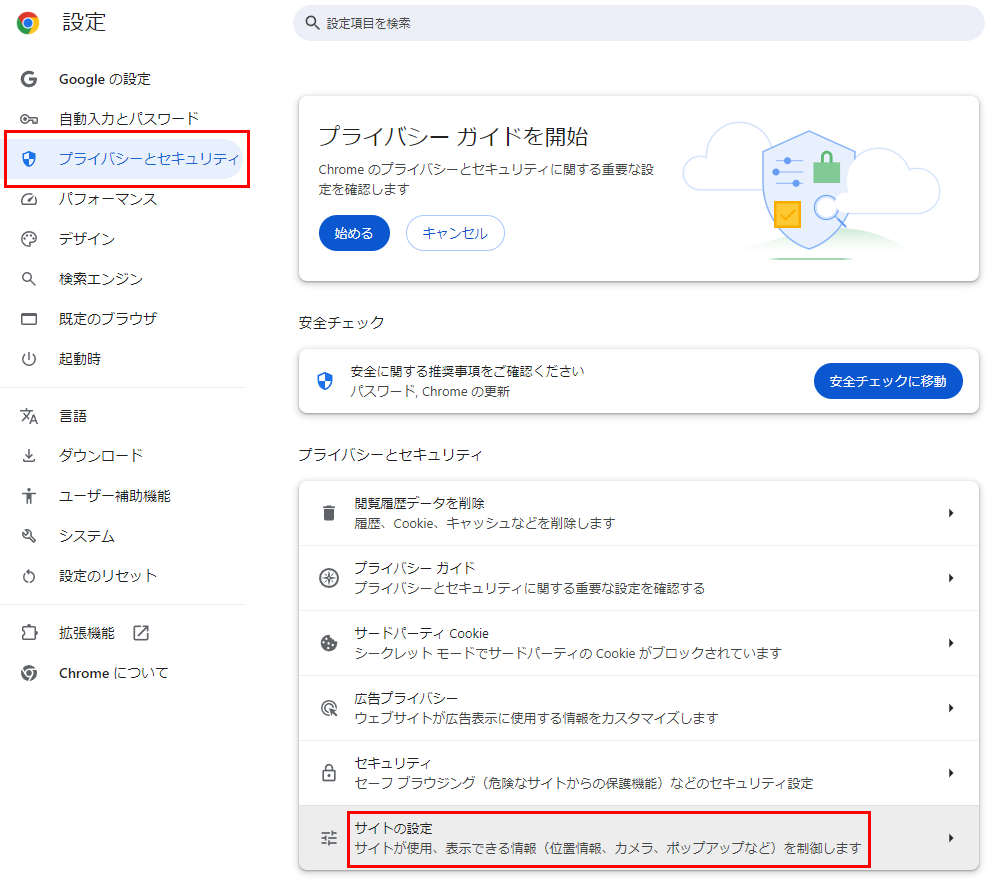
Task: Expand サードパーティ Cookie via its arrow
Action: (x=951, y=643)
